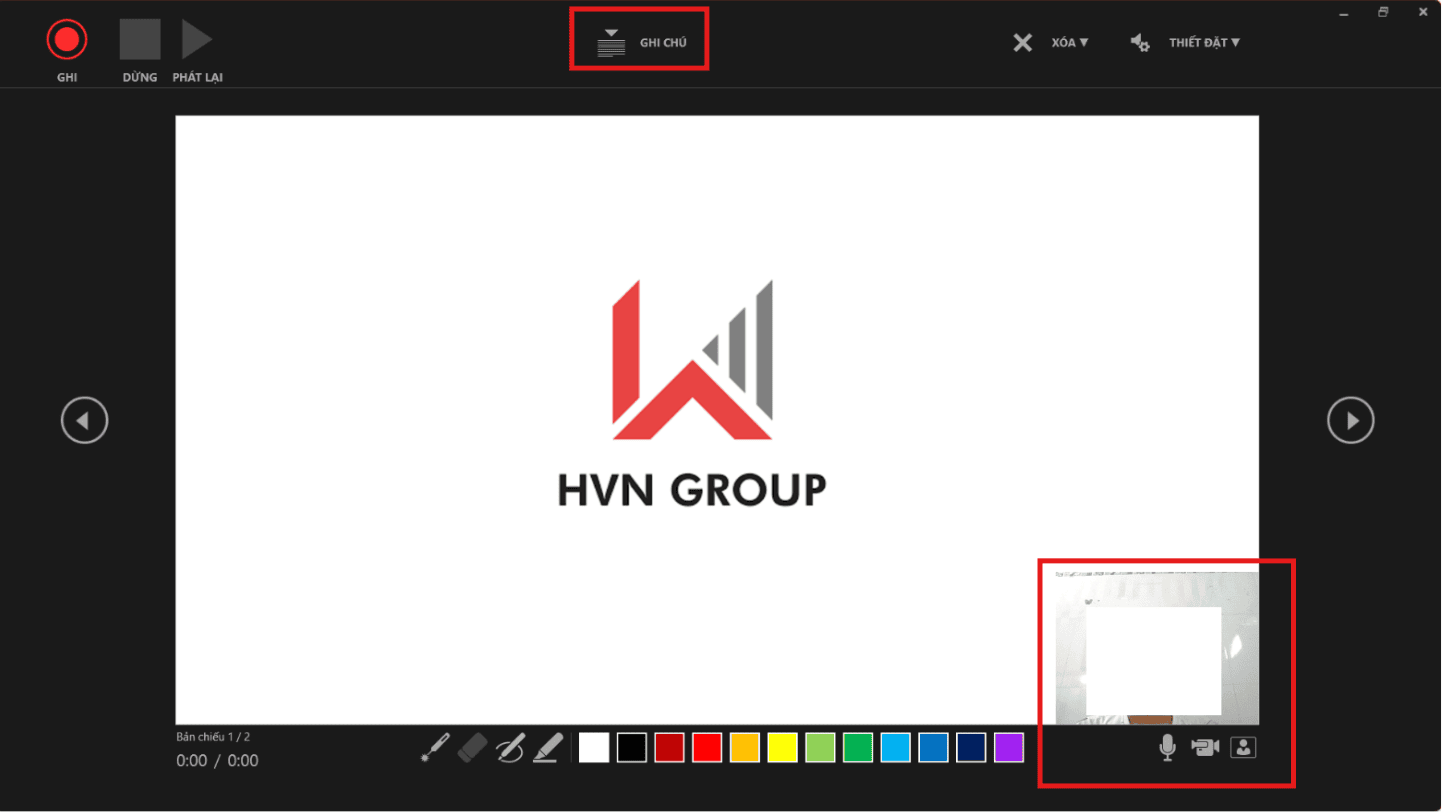Show speaker notes with GHI CHÚ
Image resolution: width=1442 pixels, height=812 pixels.
coord(641,43)
